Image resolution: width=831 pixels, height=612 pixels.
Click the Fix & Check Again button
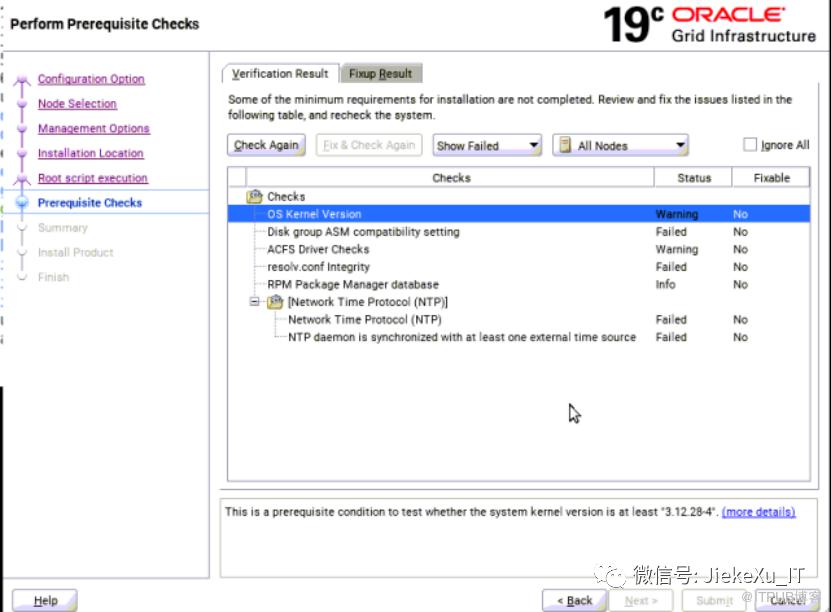[369, 145]
